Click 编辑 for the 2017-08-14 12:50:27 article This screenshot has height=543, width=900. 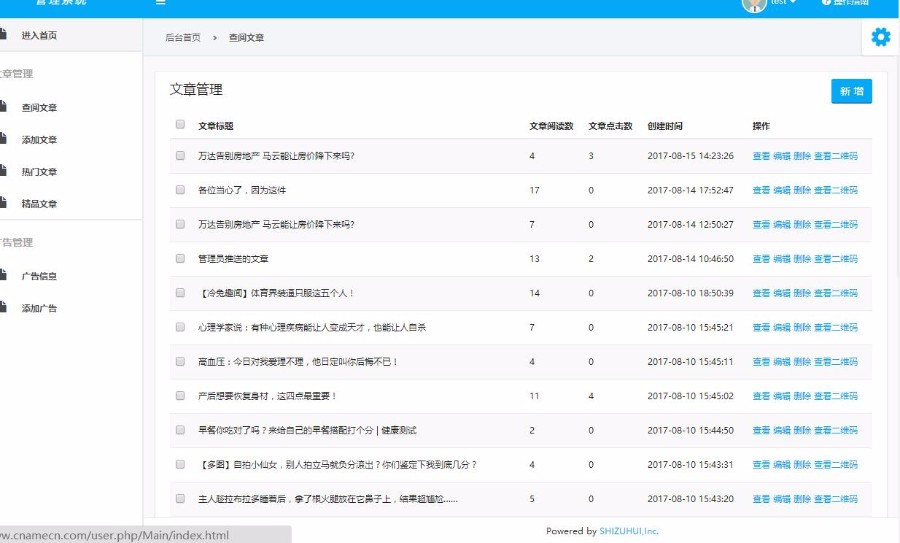pos(782,224)
